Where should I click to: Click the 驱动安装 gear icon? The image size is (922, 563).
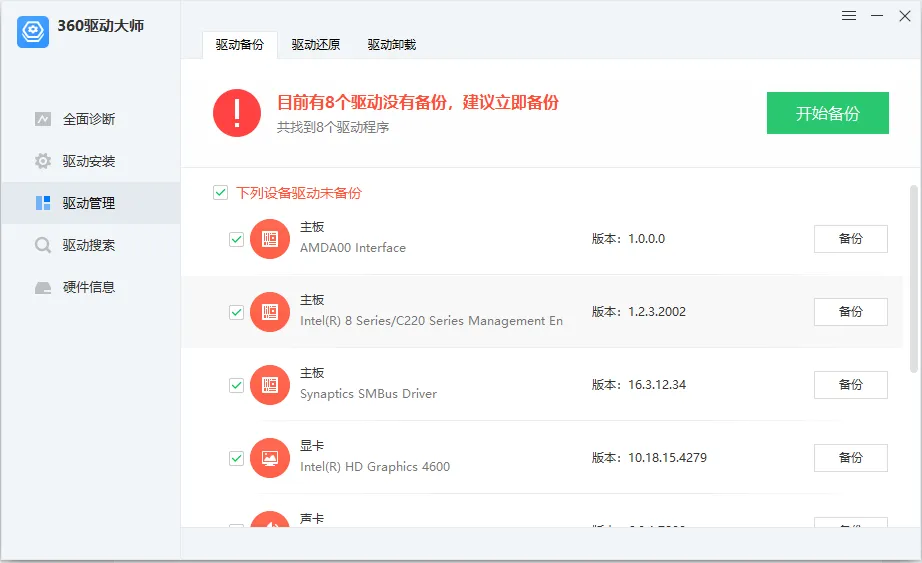pos(43,161)
